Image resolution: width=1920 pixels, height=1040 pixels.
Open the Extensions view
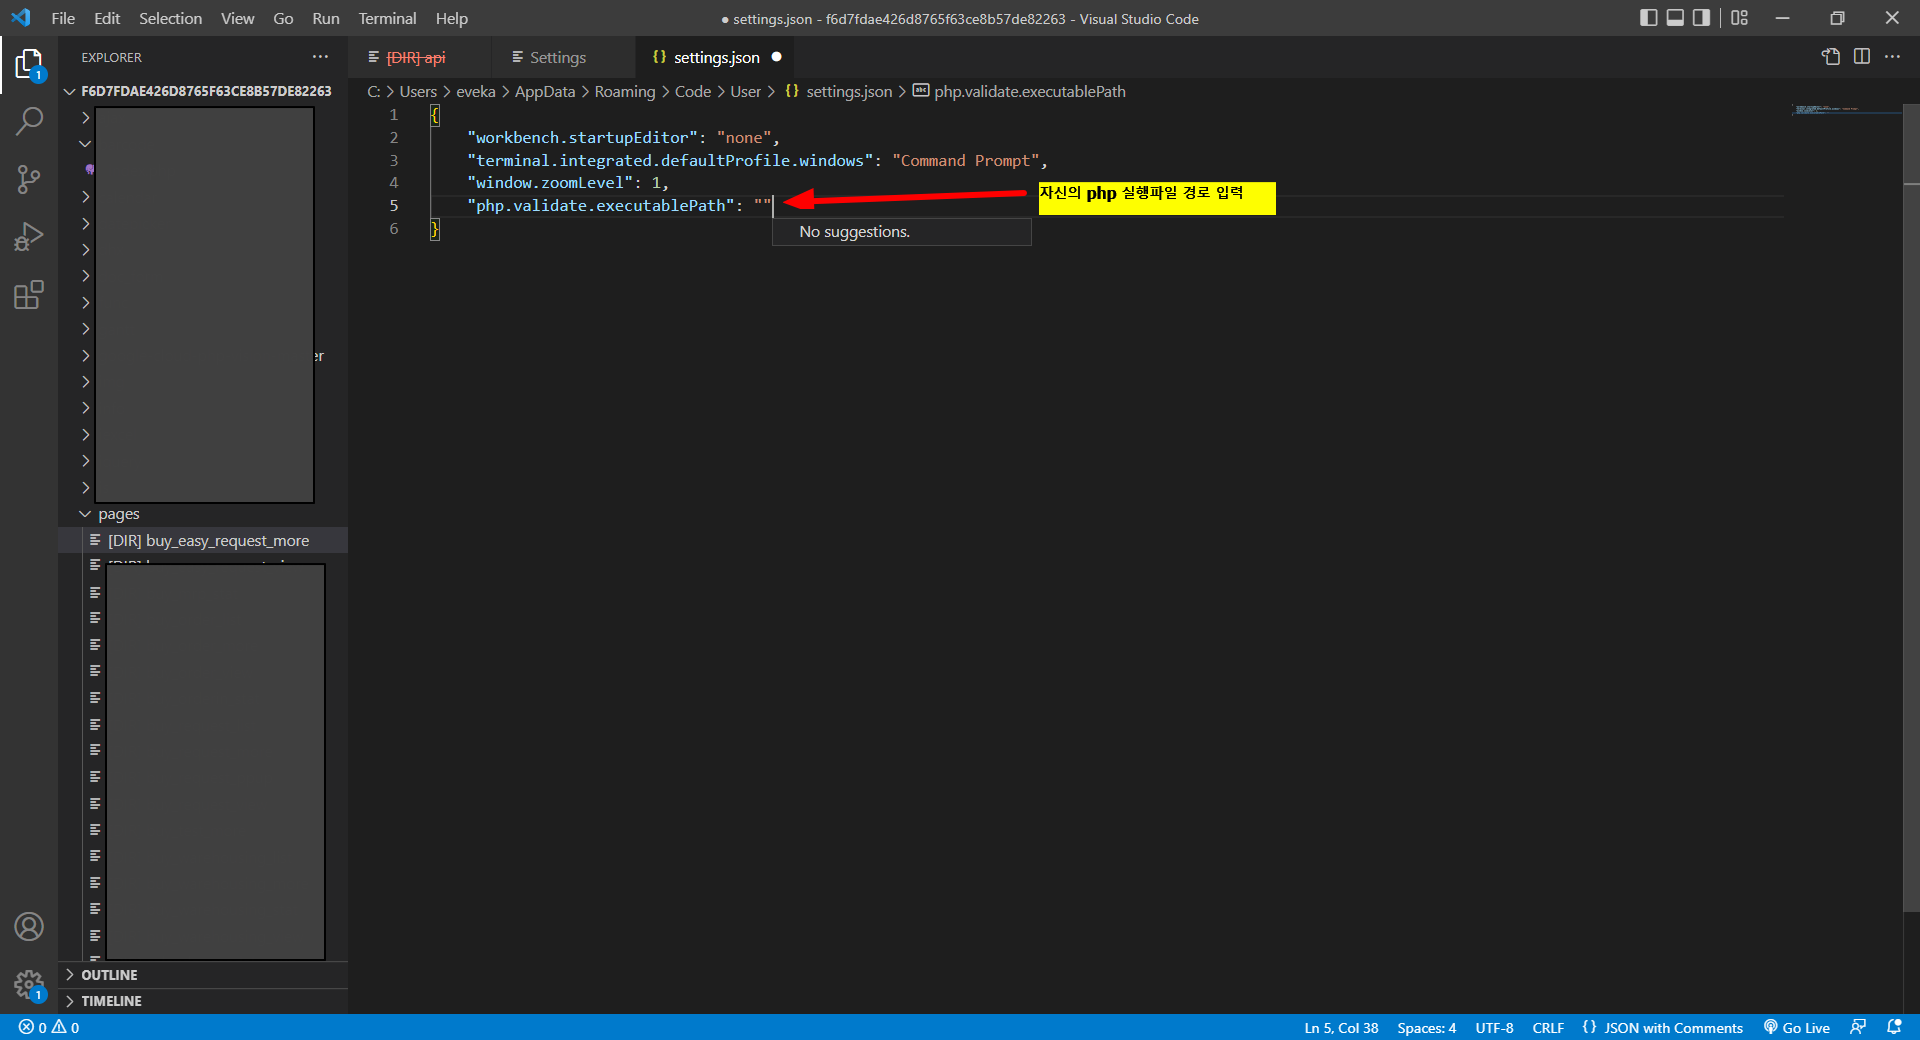click(29, 294)
